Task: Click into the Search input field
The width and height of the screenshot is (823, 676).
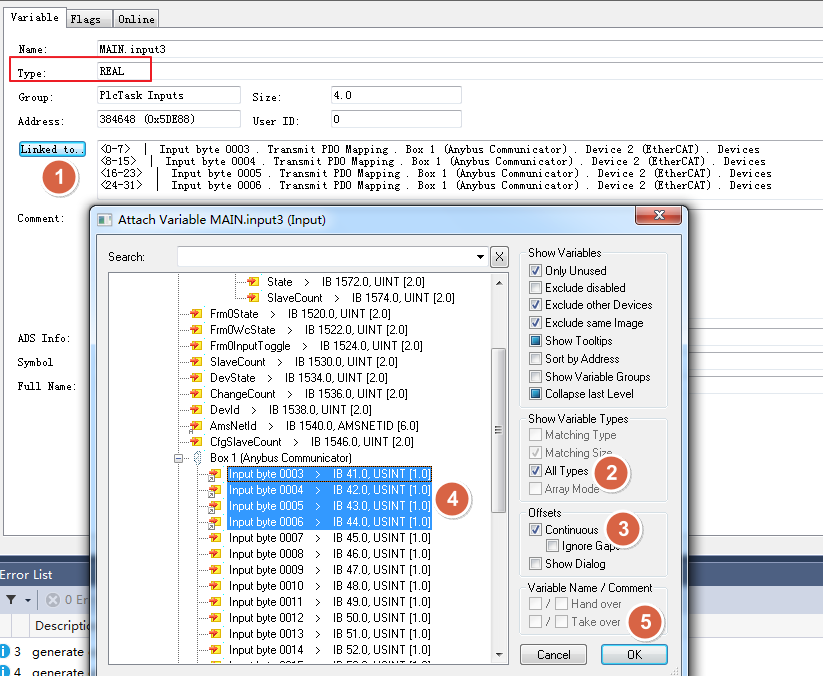Action: [x=326, y=257]
